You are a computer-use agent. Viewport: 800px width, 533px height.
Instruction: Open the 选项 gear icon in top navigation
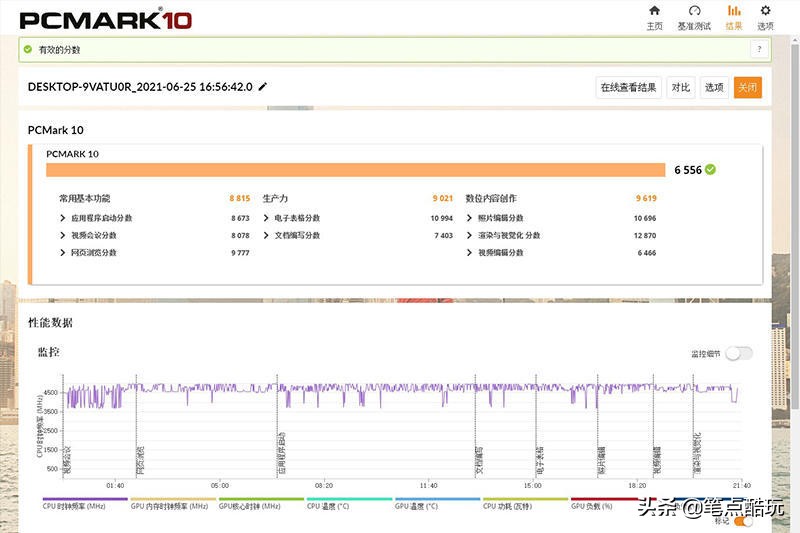pos(765,18)
